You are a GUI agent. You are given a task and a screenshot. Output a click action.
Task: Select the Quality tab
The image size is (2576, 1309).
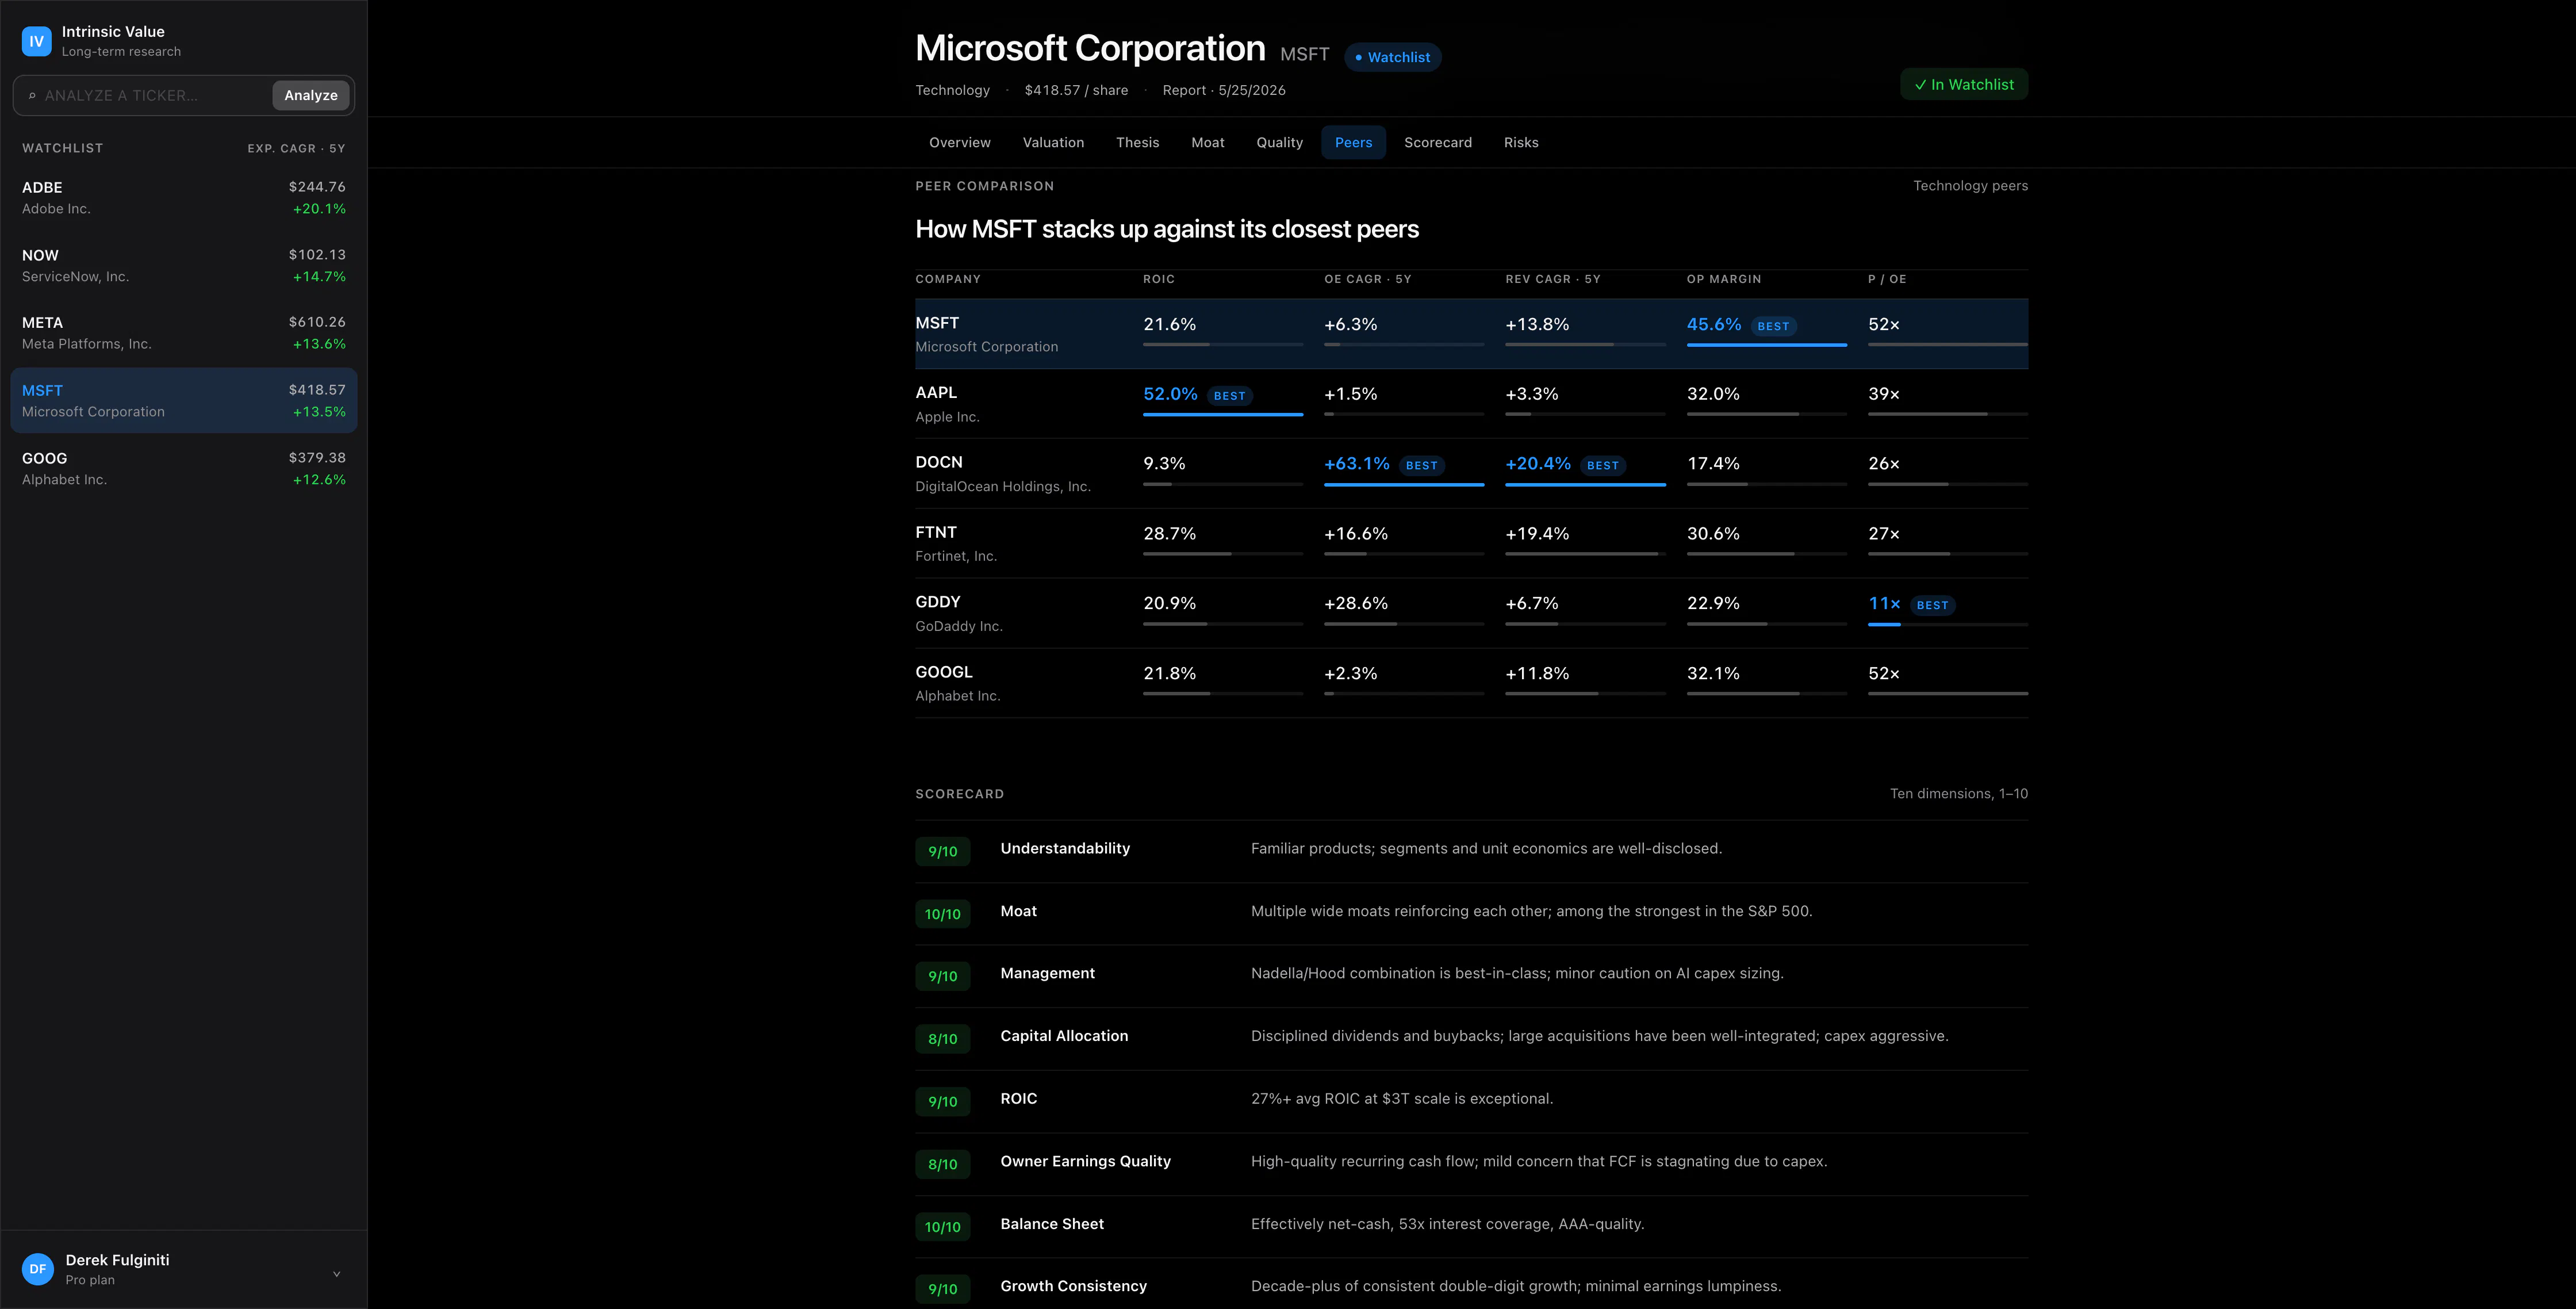coord(1280,143)
